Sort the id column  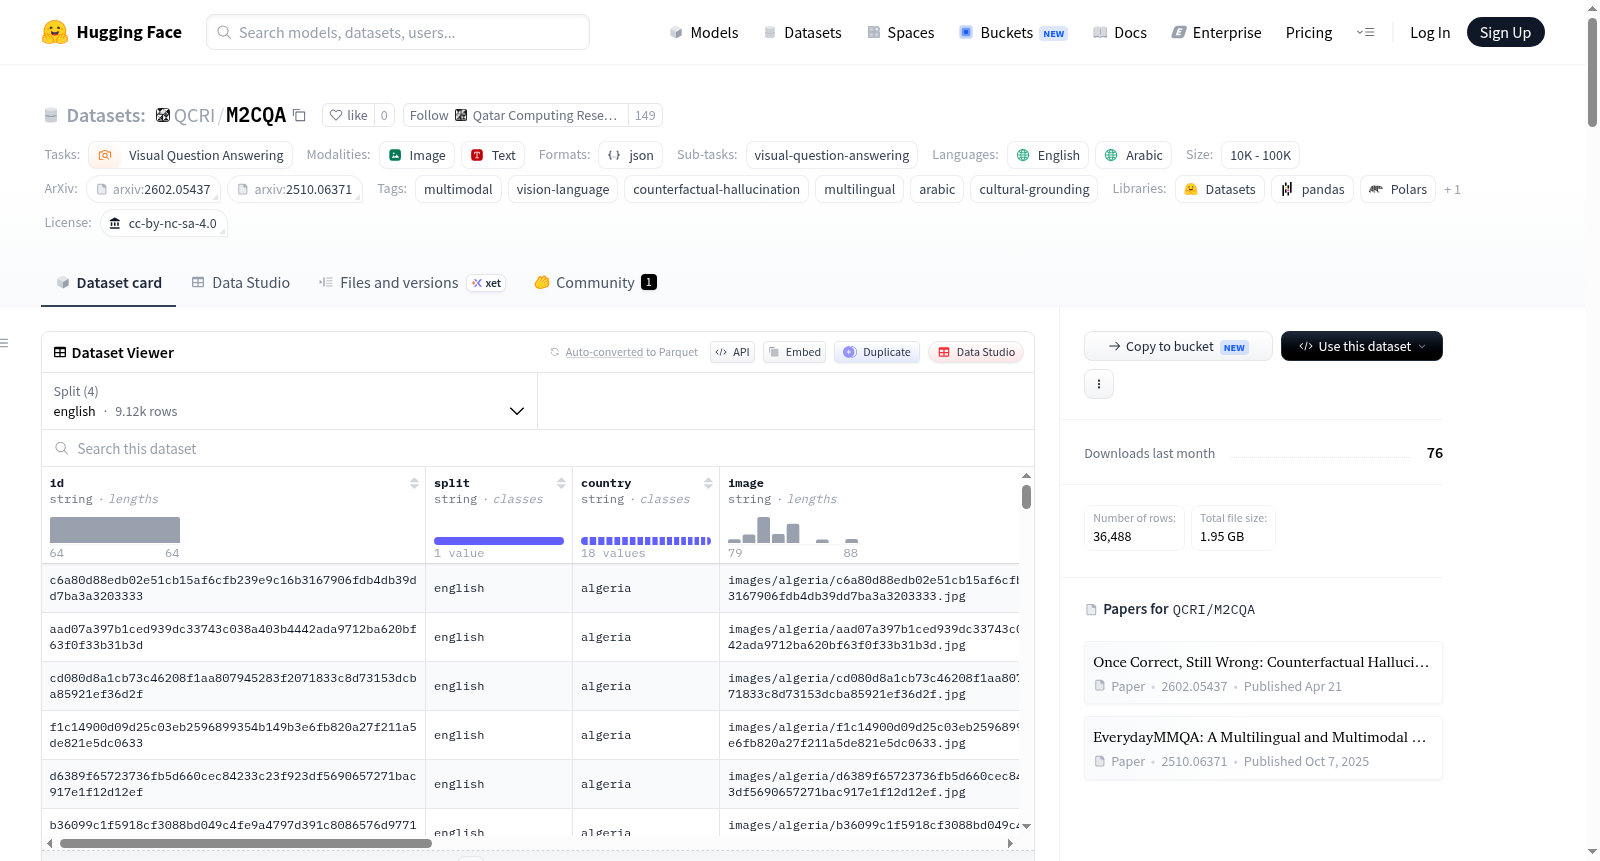click(x=414, y=483)
